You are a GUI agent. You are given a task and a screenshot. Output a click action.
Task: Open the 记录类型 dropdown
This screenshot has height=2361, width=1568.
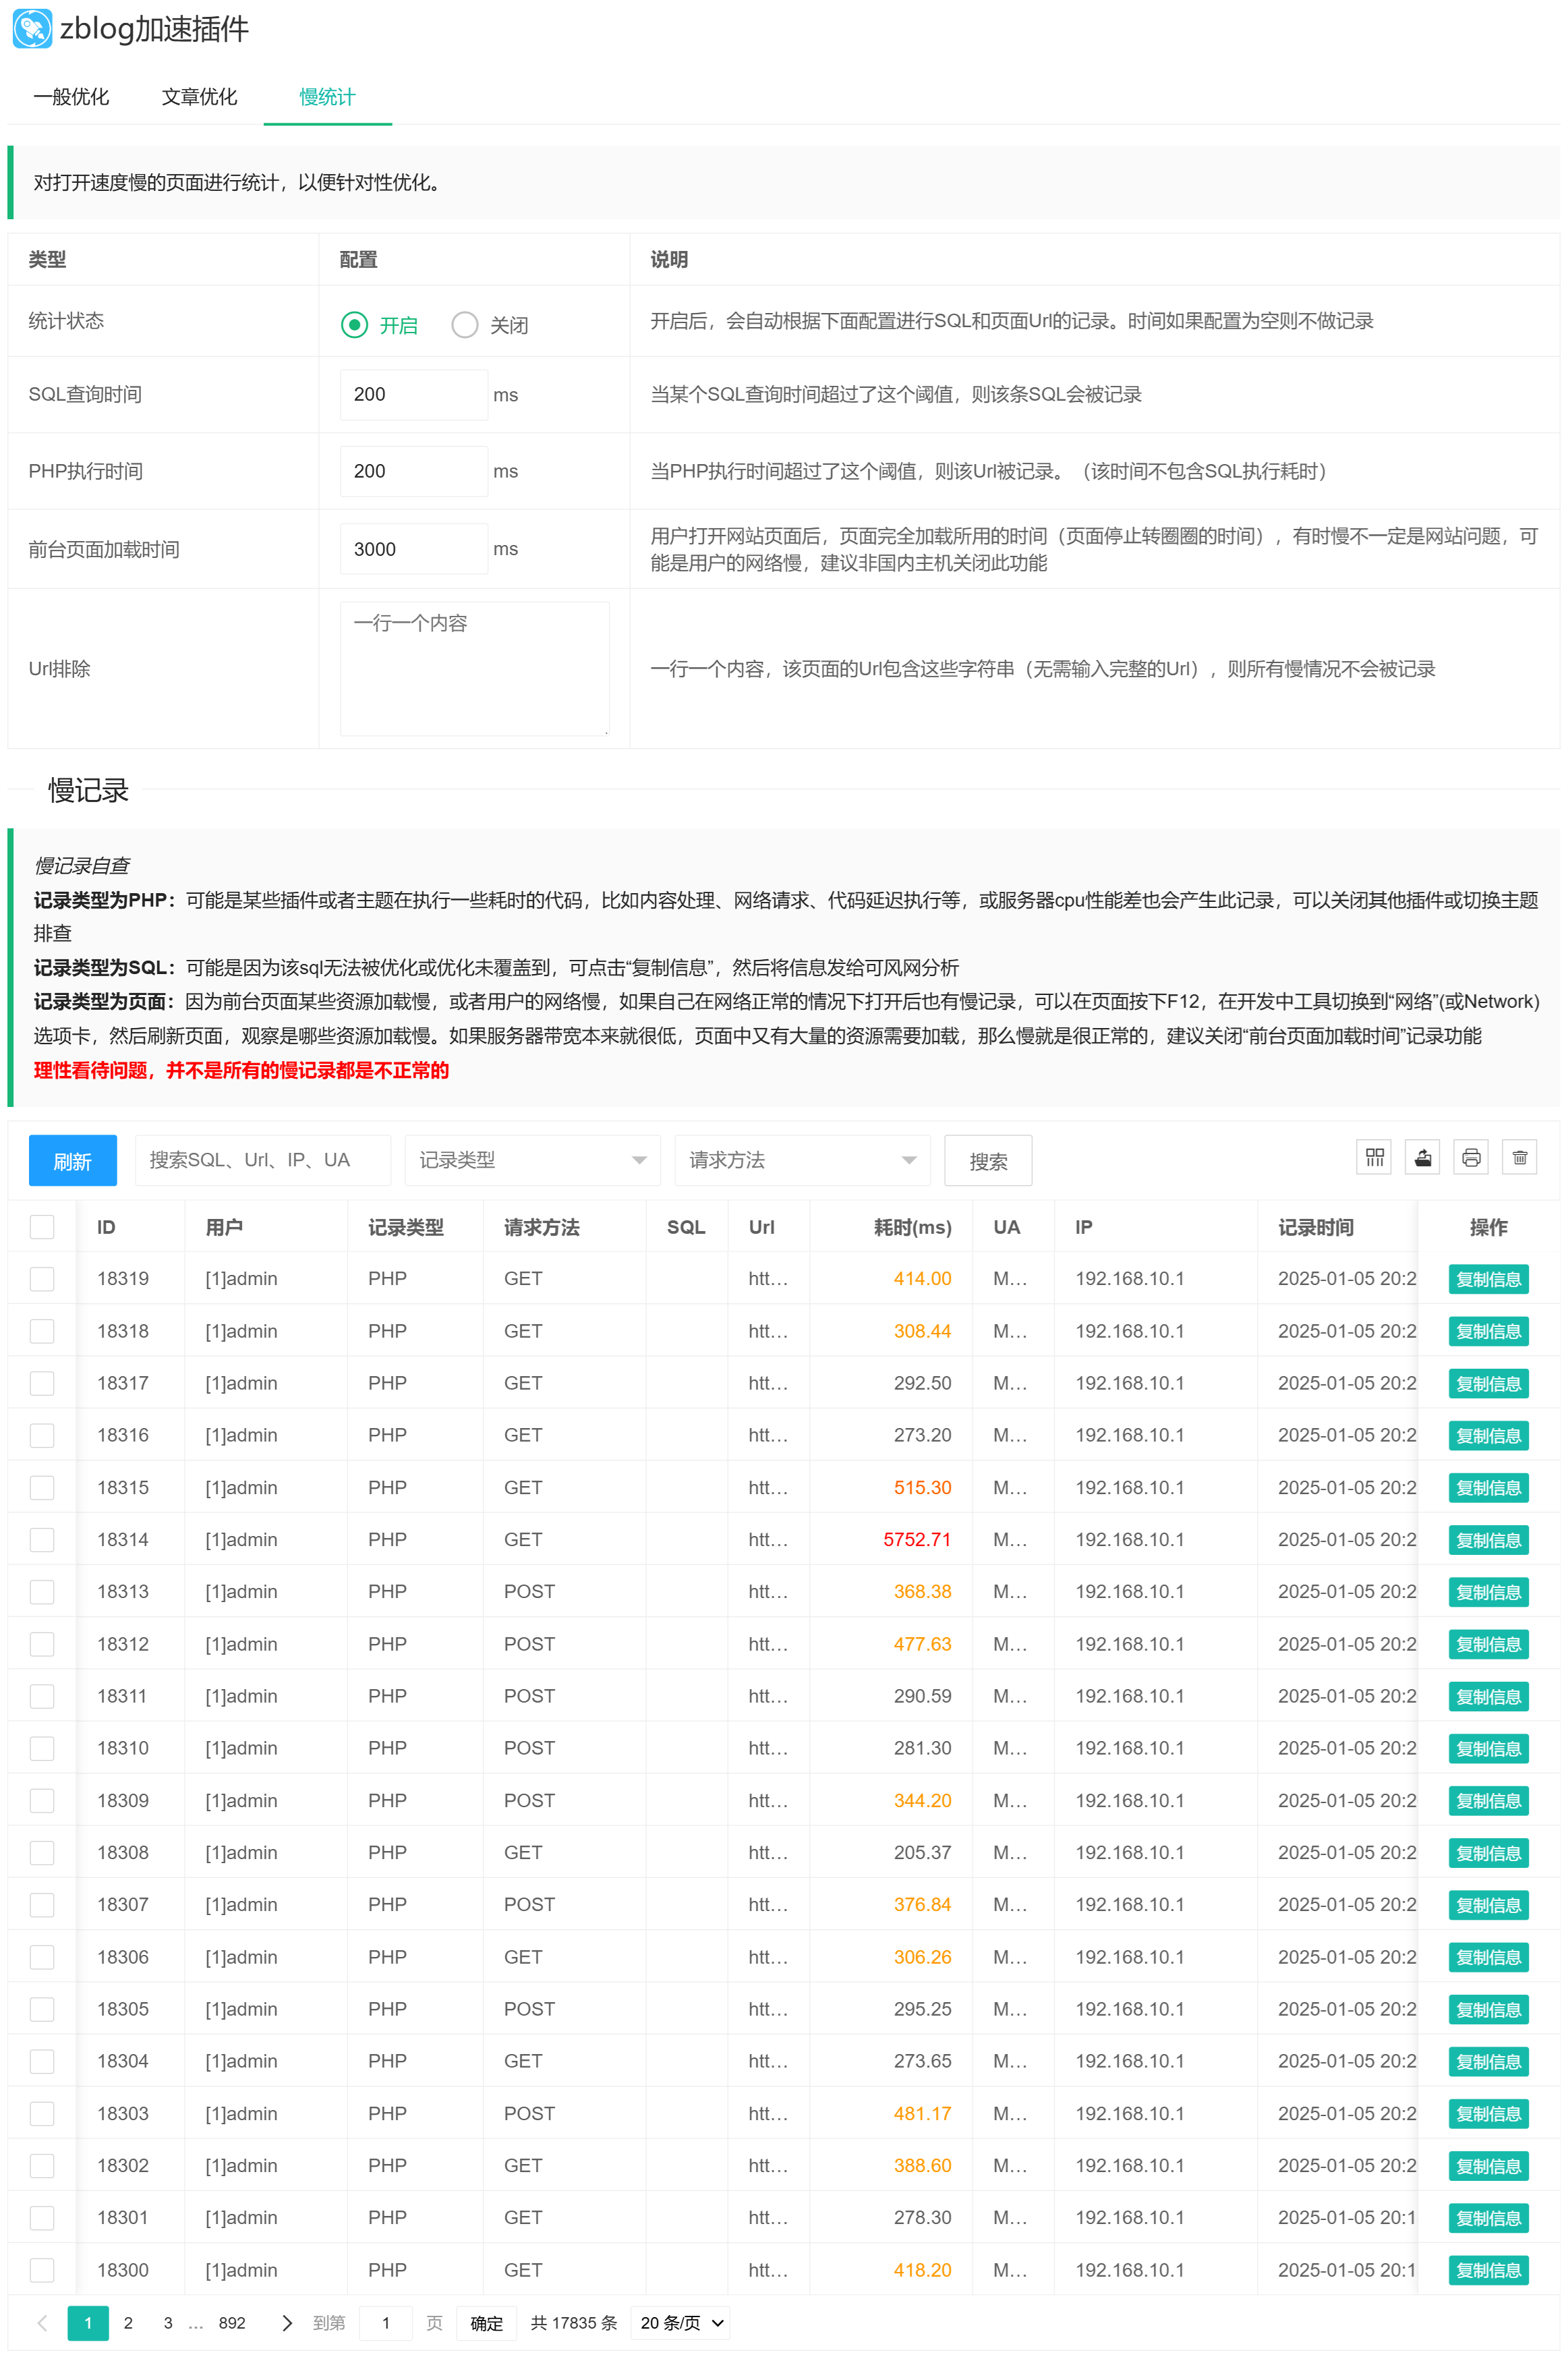(532, 1160)
